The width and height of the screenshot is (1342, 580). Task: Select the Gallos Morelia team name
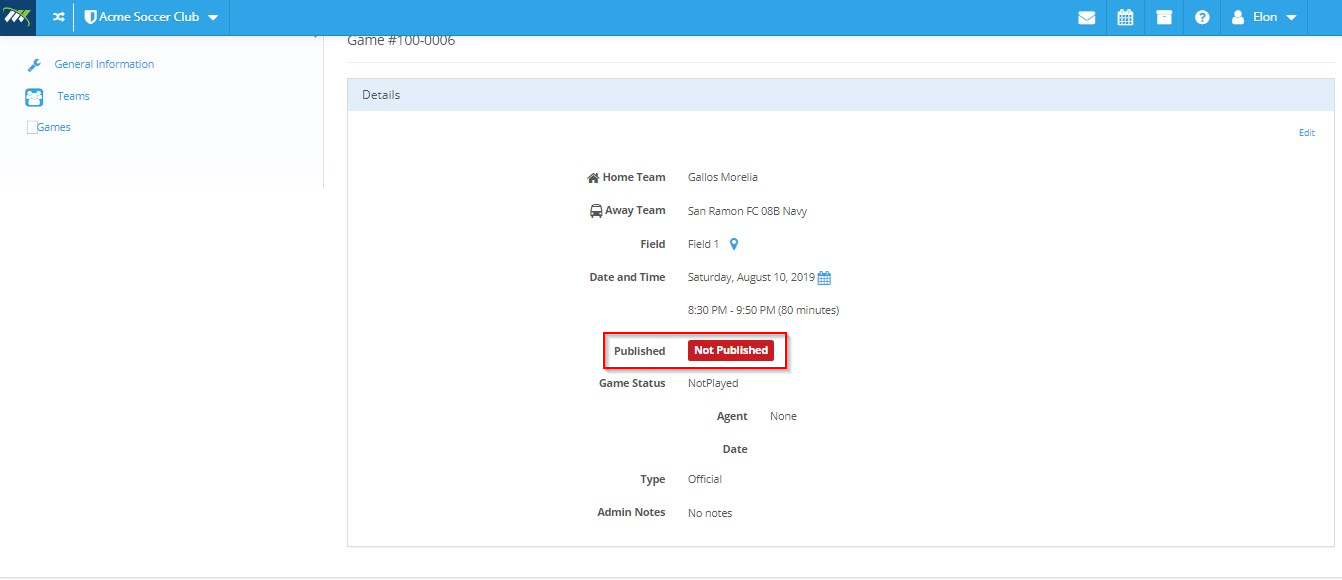(723, 177)
